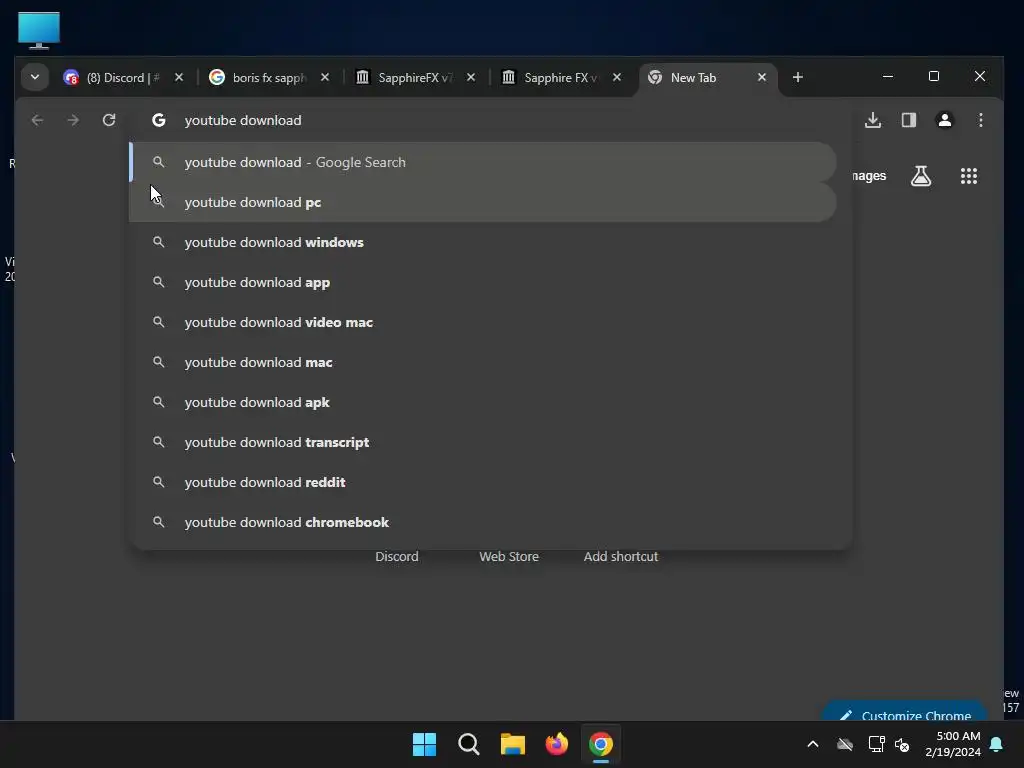The width and height of the screenshot is (1024, 768).
Task: Choose suggestion youtube download - Google Search
Action: [483, 162]
